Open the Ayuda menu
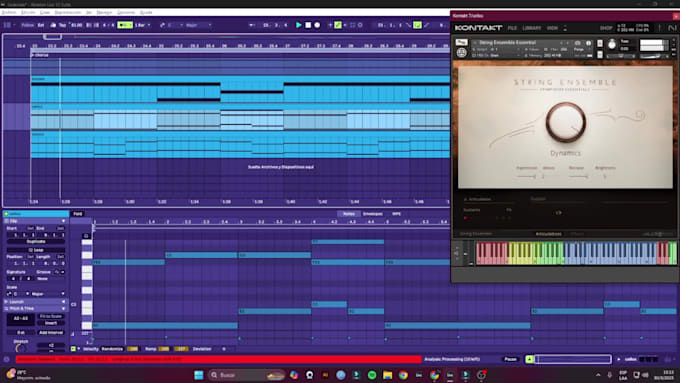 pyautogui.click(x=146, y=13)
